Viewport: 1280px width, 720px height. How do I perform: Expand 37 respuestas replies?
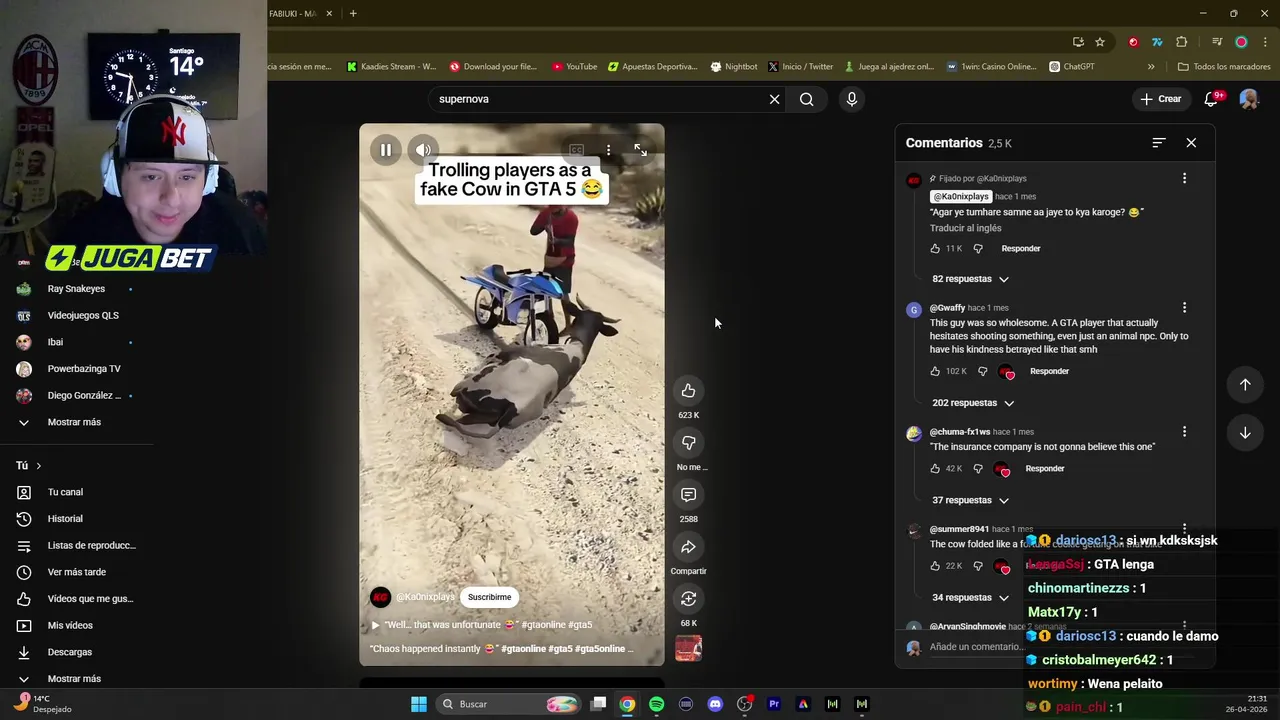pyautogui.click(x=970, y=500)
